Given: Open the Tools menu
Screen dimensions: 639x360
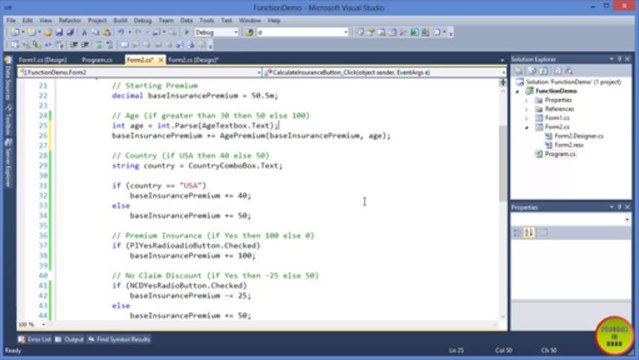Looking at the screenshot, I should pos(207,20).
